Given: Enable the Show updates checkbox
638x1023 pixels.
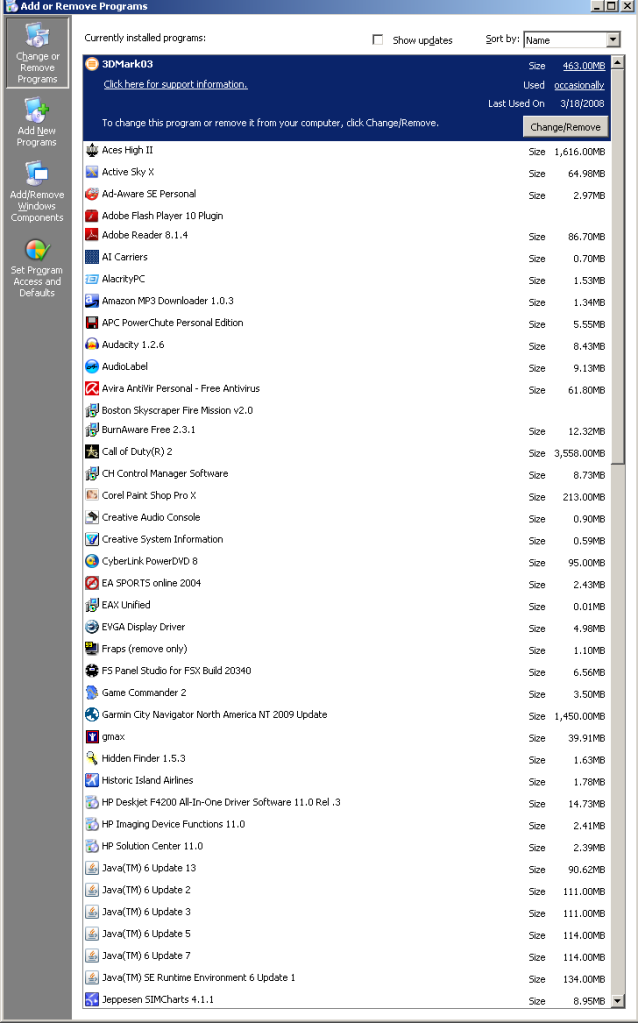Looking at the screenshot, I should [378, 40].
